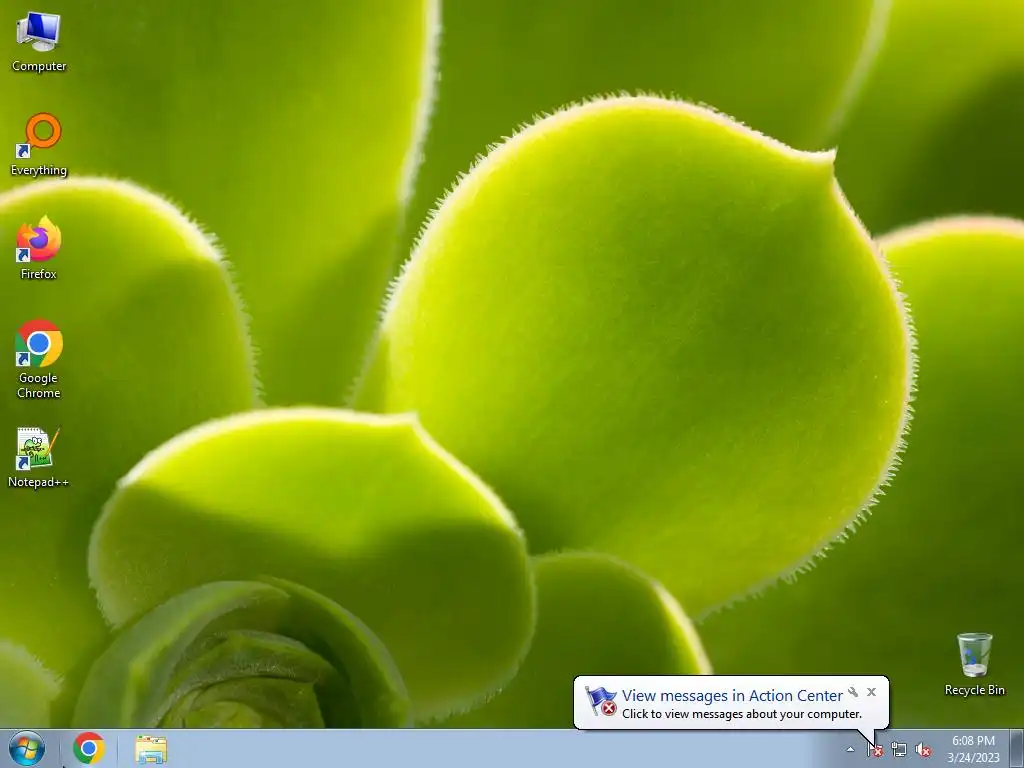The height and width of the screenshot is (768, 1024).
Task: Click the flag icon inside the notification balloon
Action: [x=600, y=701]
